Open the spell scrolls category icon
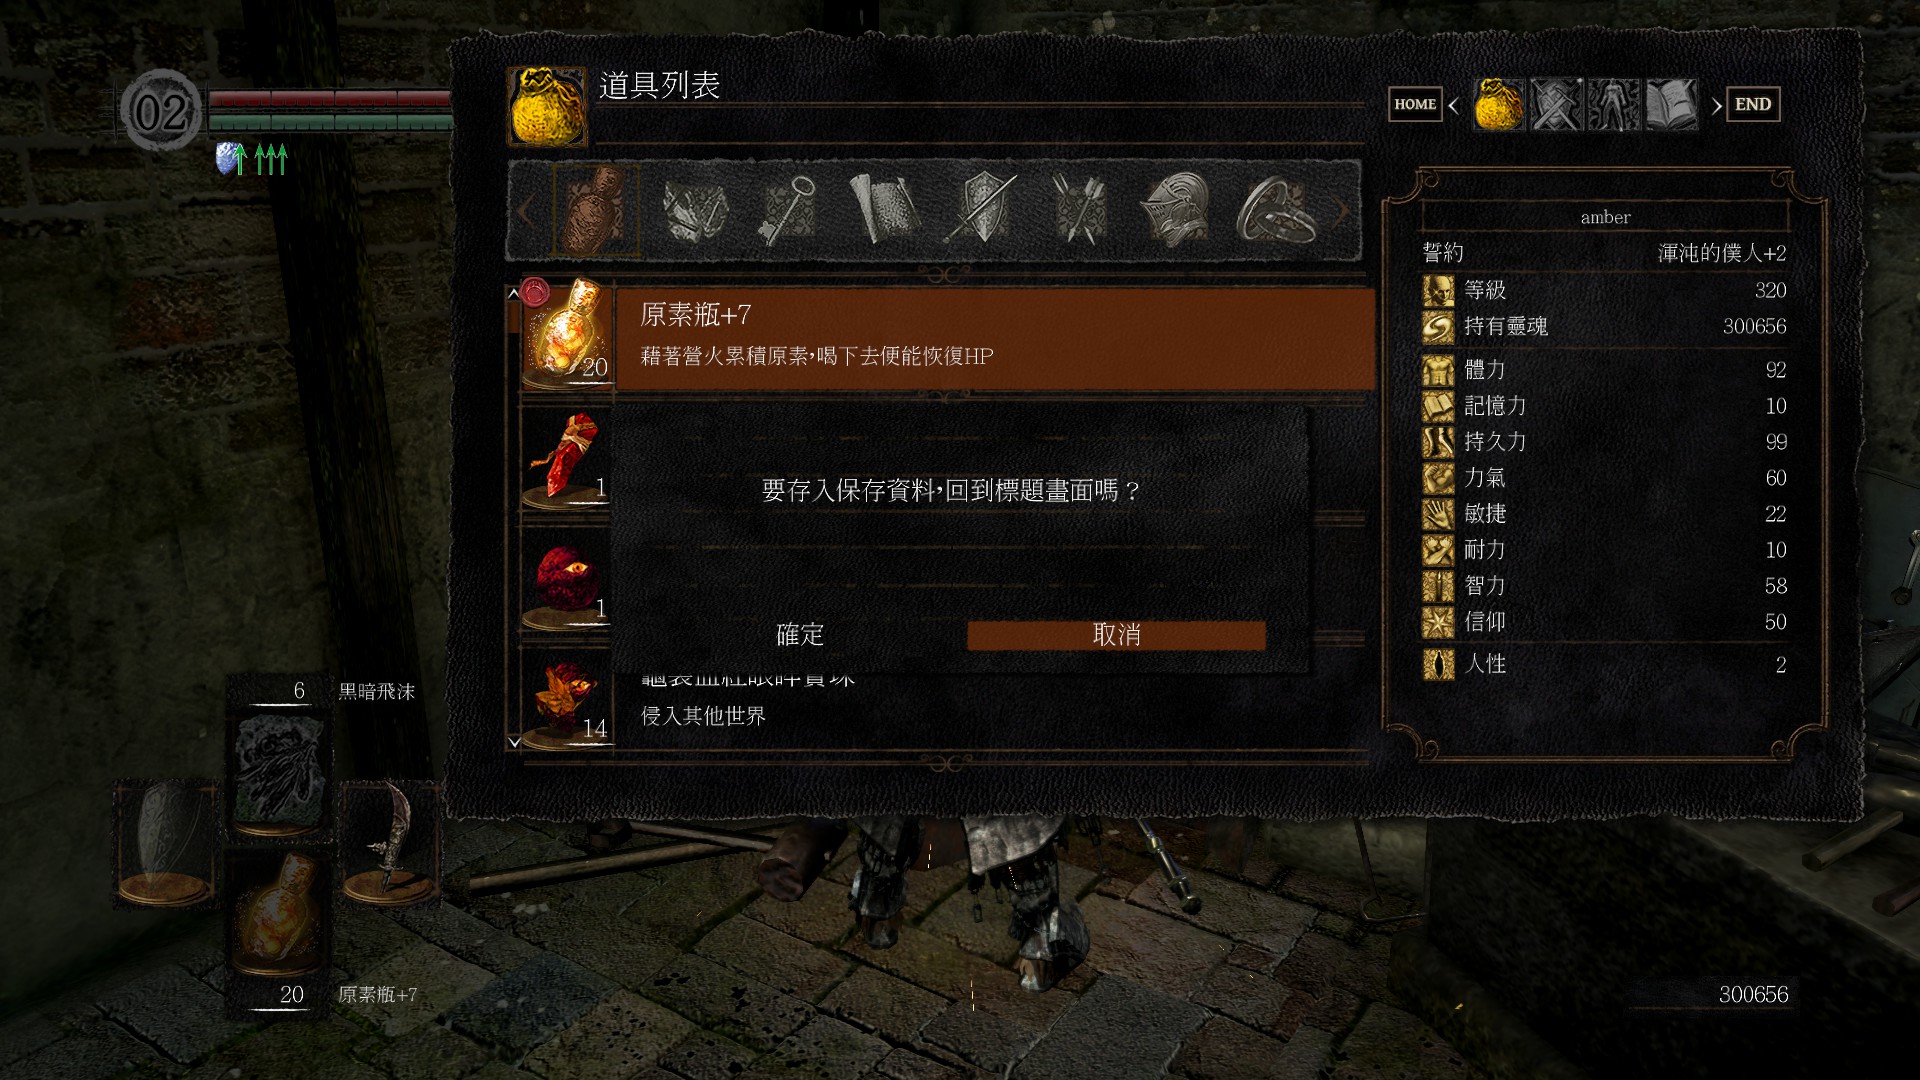Viewport: 1920px width, 1080px height. [884, 210]
